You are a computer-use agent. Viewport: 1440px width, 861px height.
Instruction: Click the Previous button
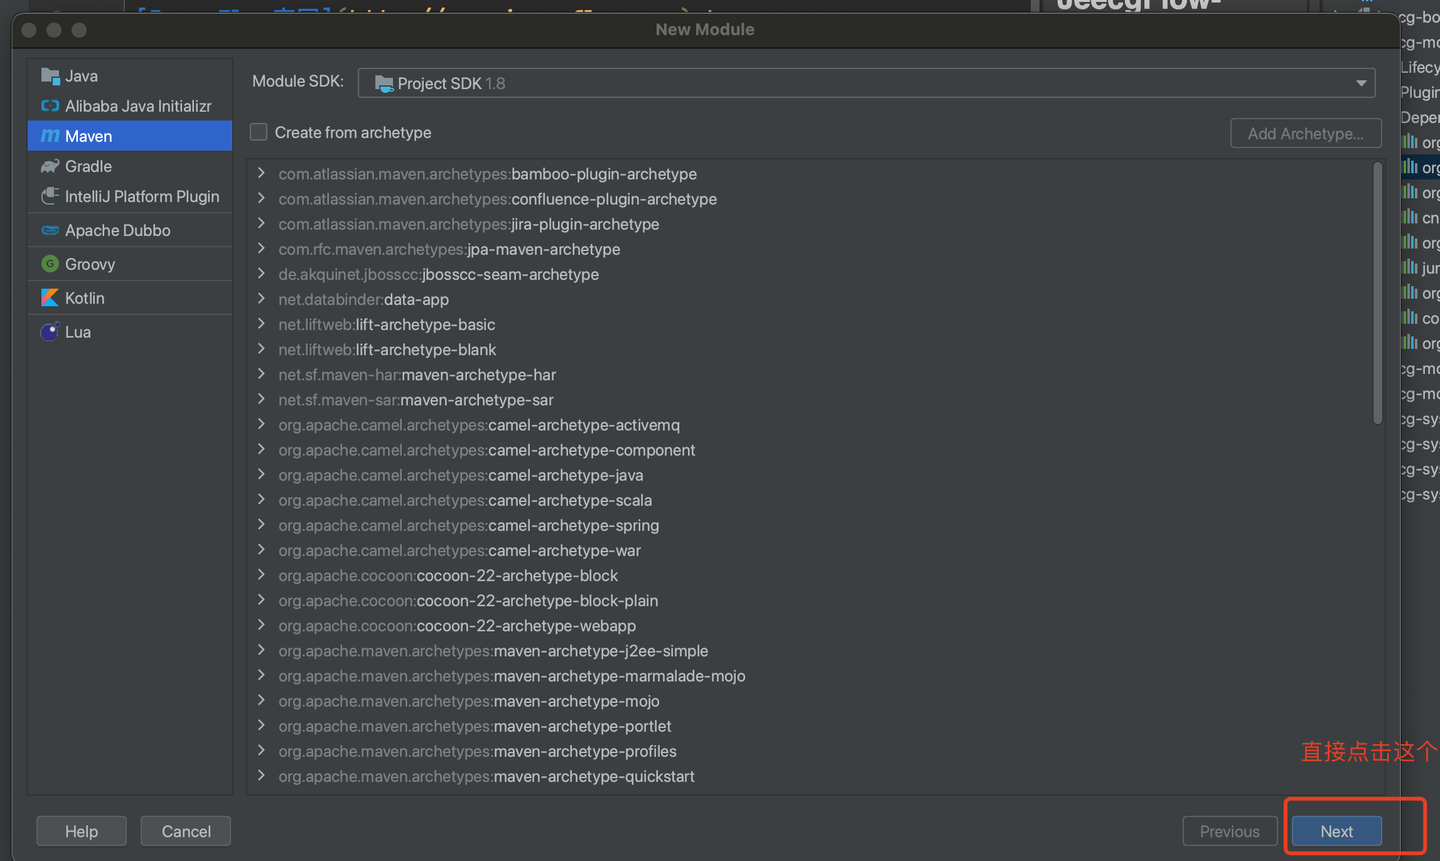click(x=1229, y=831)
